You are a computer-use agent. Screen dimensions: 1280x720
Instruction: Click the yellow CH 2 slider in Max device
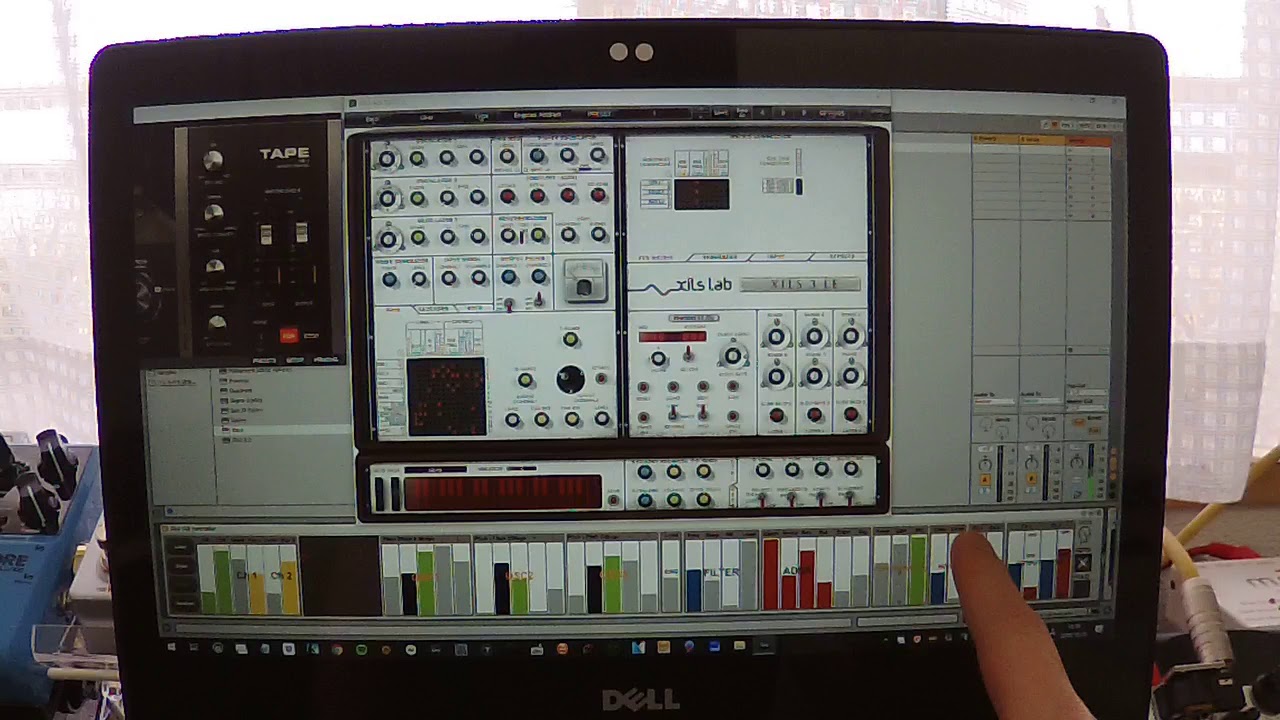point(289,586)
